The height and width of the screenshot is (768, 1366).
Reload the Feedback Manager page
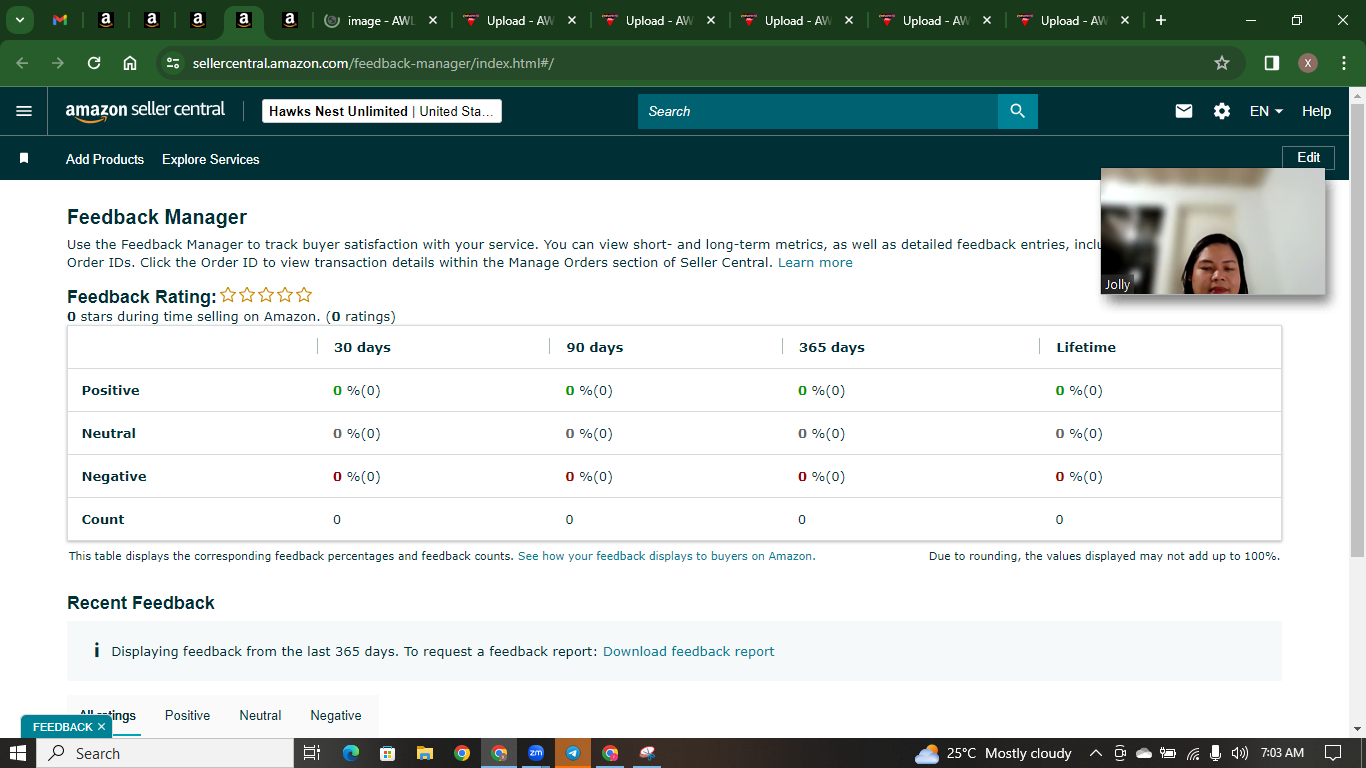94,63
